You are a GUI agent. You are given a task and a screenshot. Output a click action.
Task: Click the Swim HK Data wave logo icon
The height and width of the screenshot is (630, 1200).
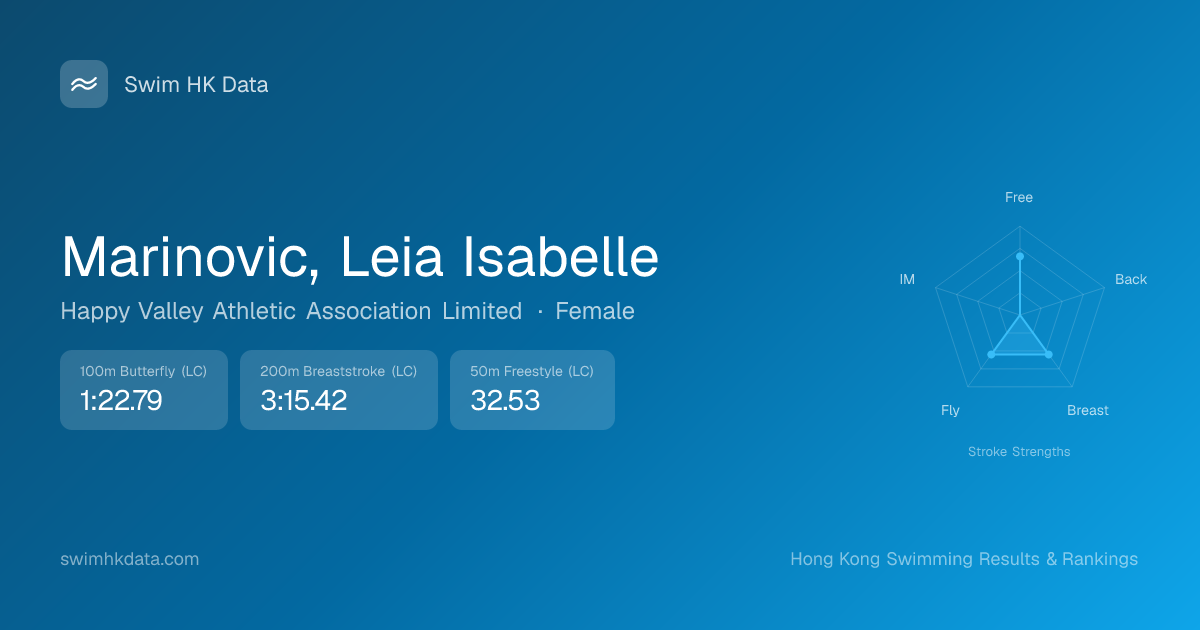point(84,84)
